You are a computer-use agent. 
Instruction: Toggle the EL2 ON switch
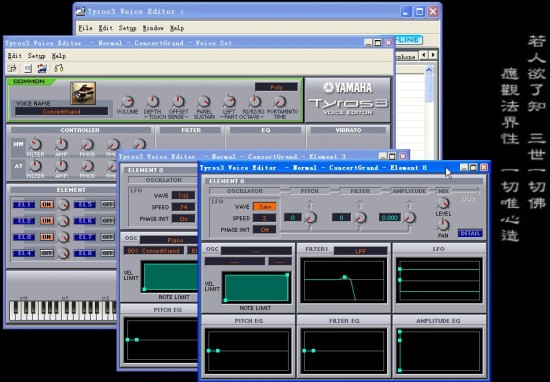click(x=47, y=221)
